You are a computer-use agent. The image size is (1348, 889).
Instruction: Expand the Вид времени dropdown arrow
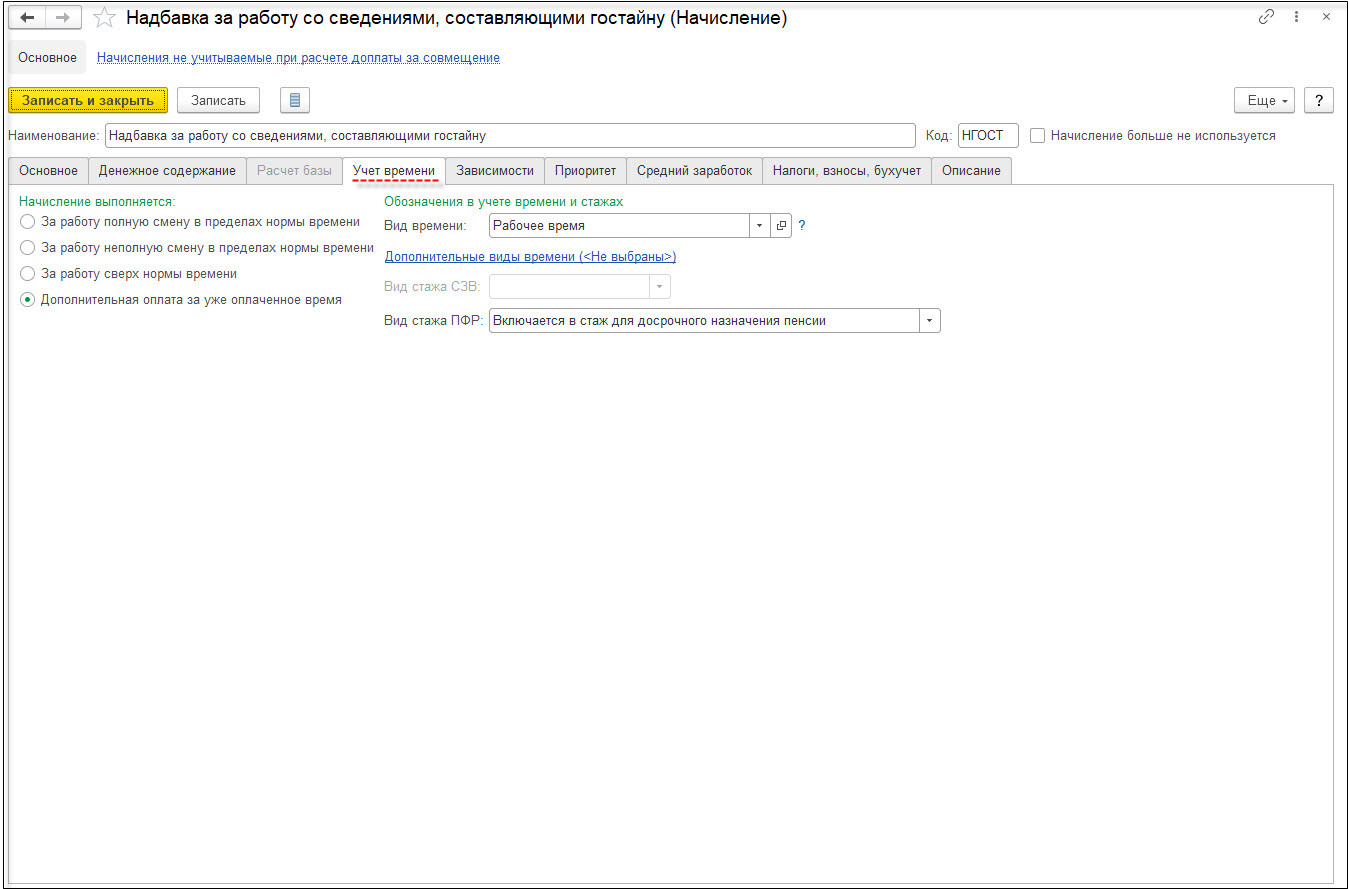coord(760,226)
